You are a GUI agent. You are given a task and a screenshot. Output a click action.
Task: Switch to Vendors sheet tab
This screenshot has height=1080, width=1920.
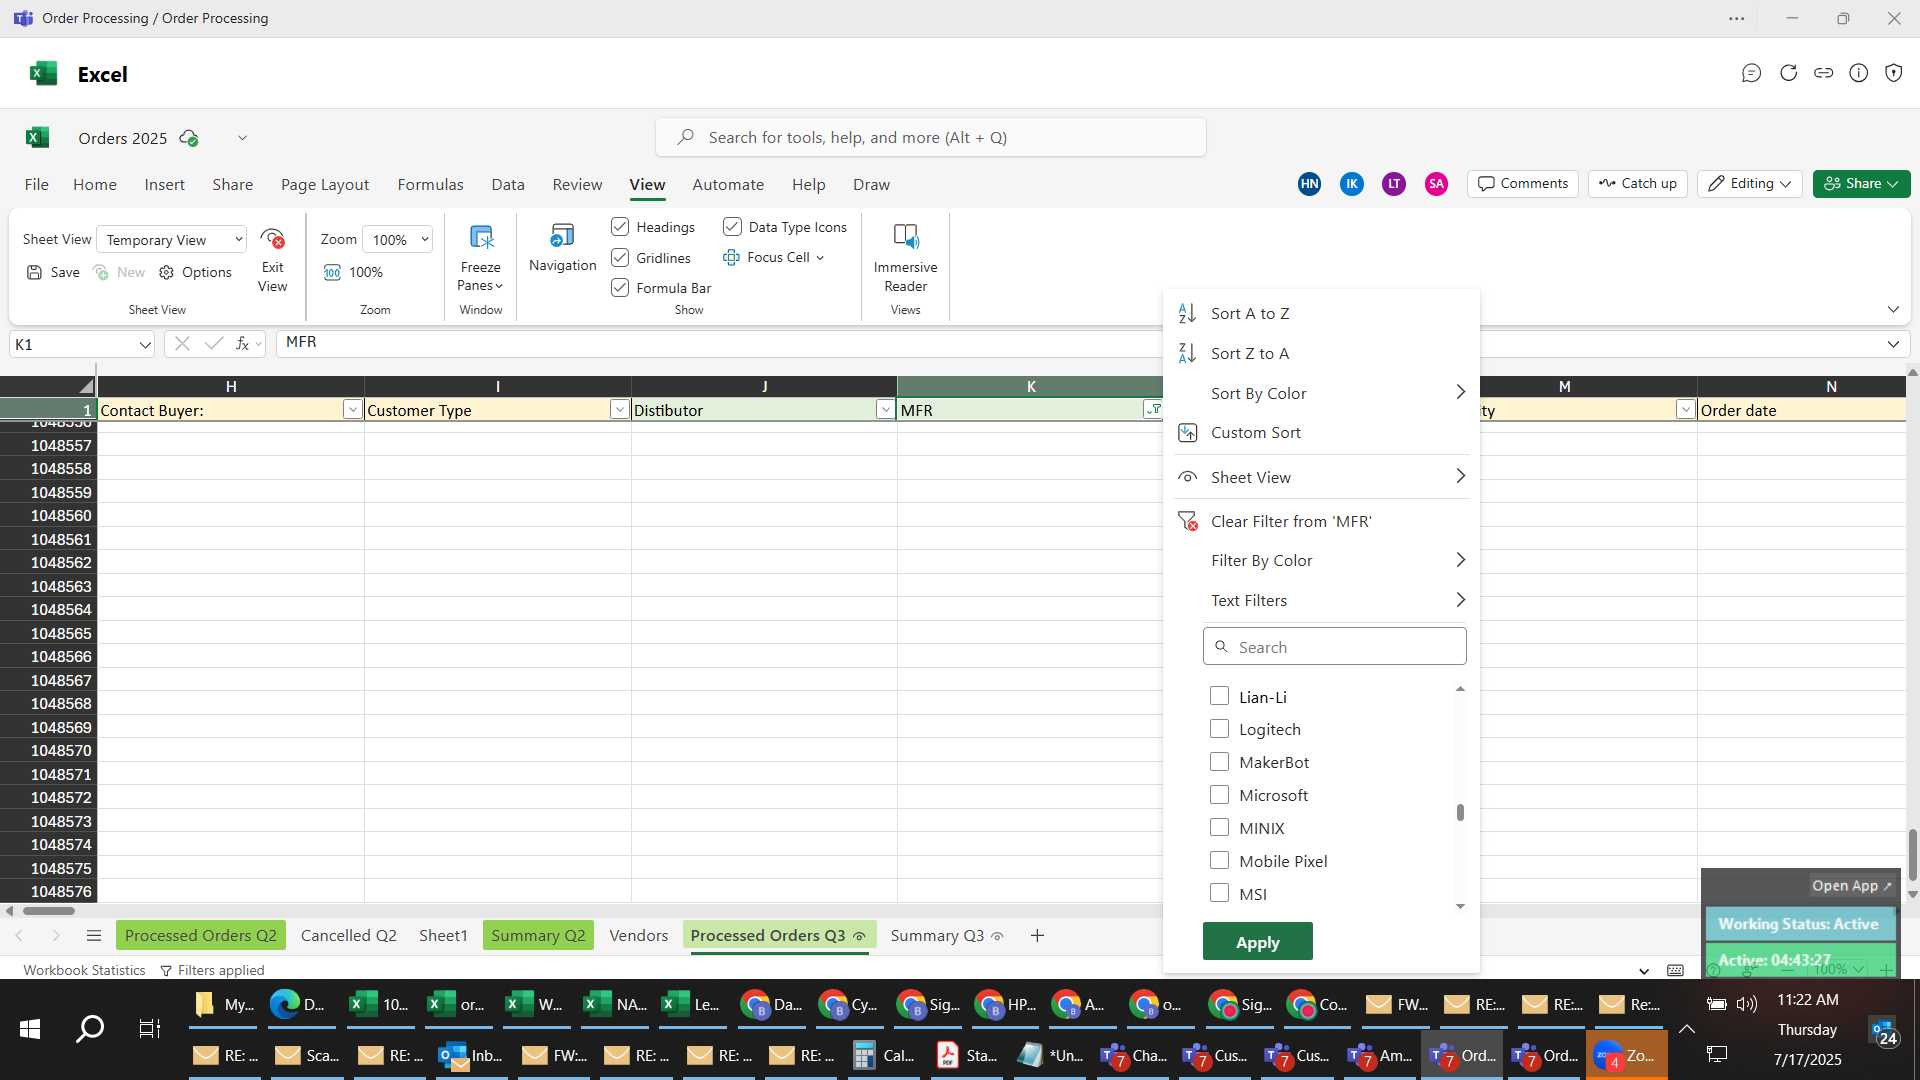[638, 935]
